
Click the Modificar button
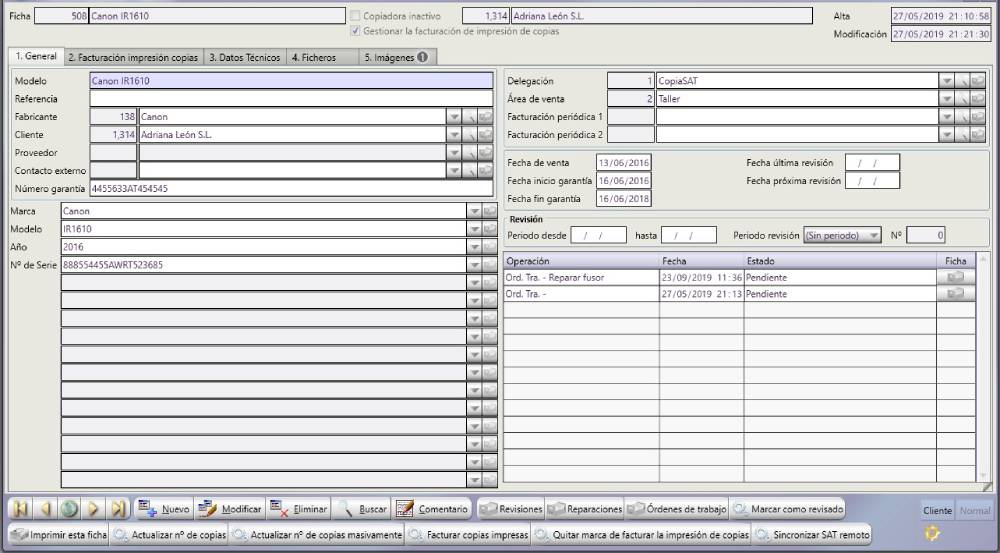pyautogui.click(x=230, y=509)
